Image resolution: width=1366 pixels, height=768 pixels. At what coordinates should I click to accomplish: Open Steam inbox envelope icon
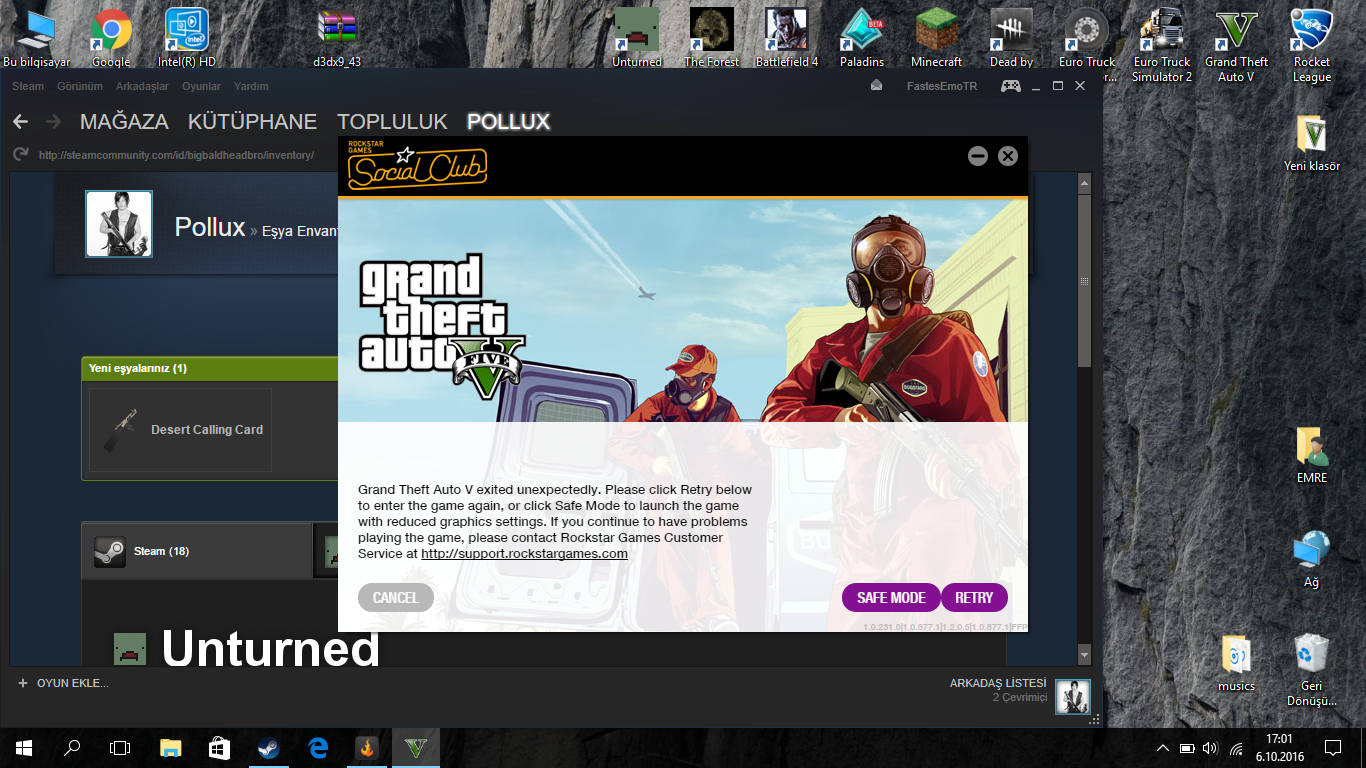(876, 86)
